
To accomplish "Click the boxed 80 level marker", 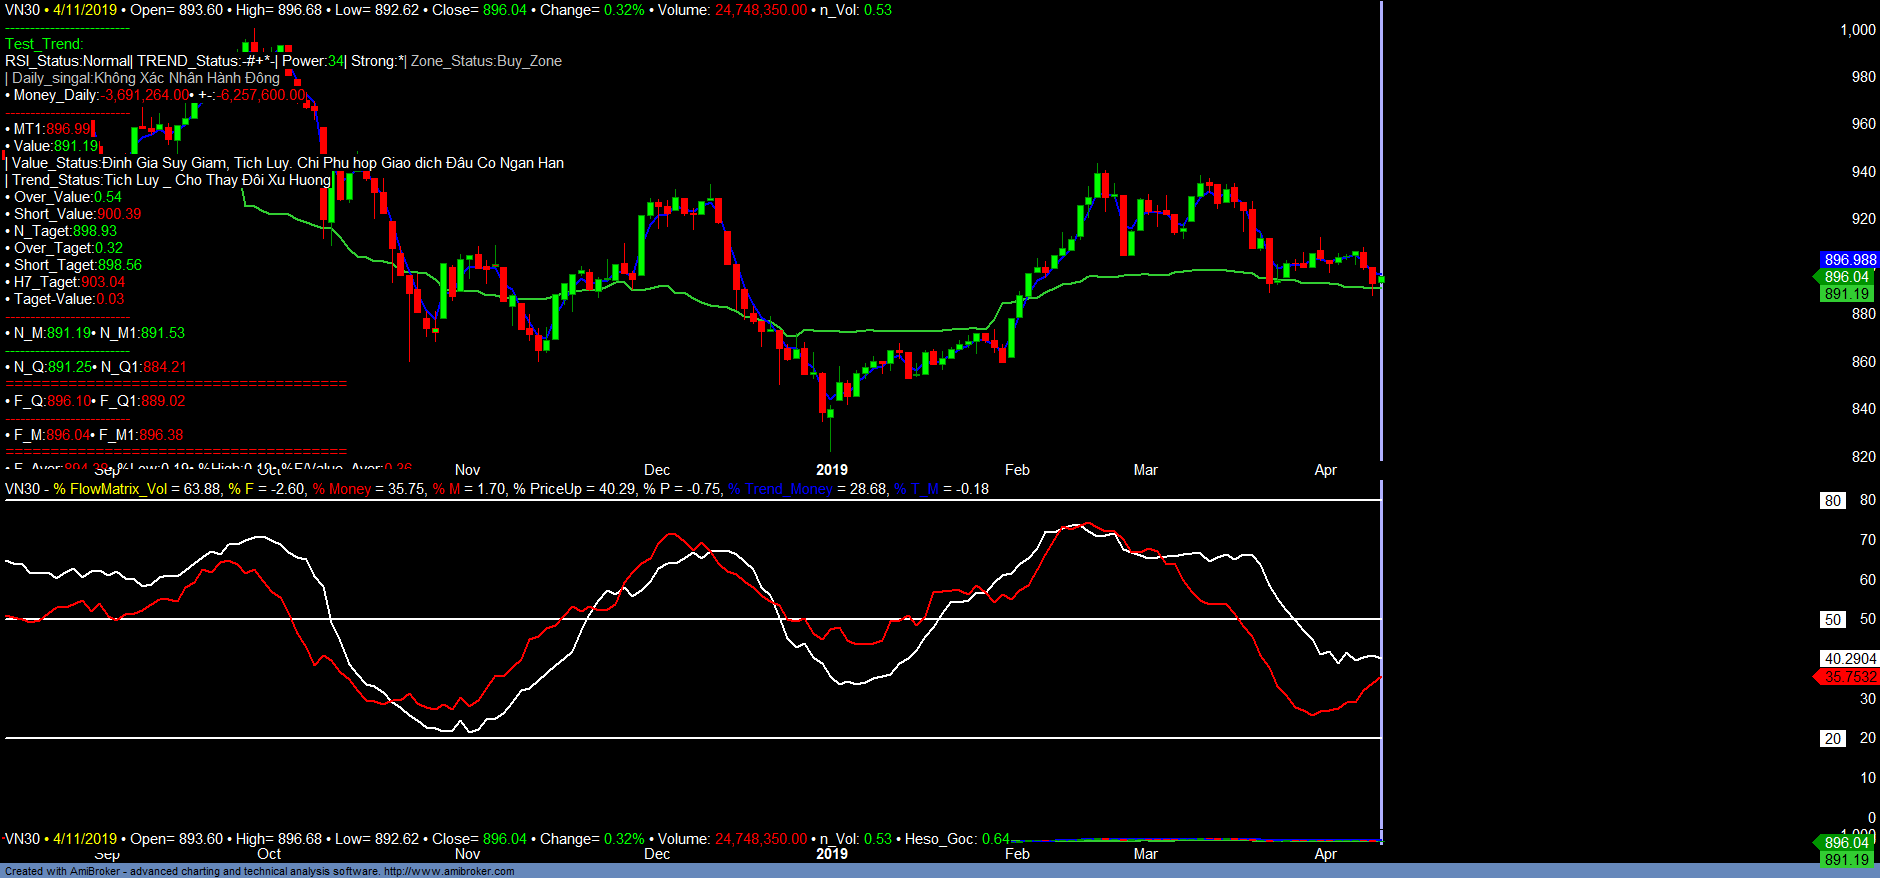I will tap(1832, 501).
